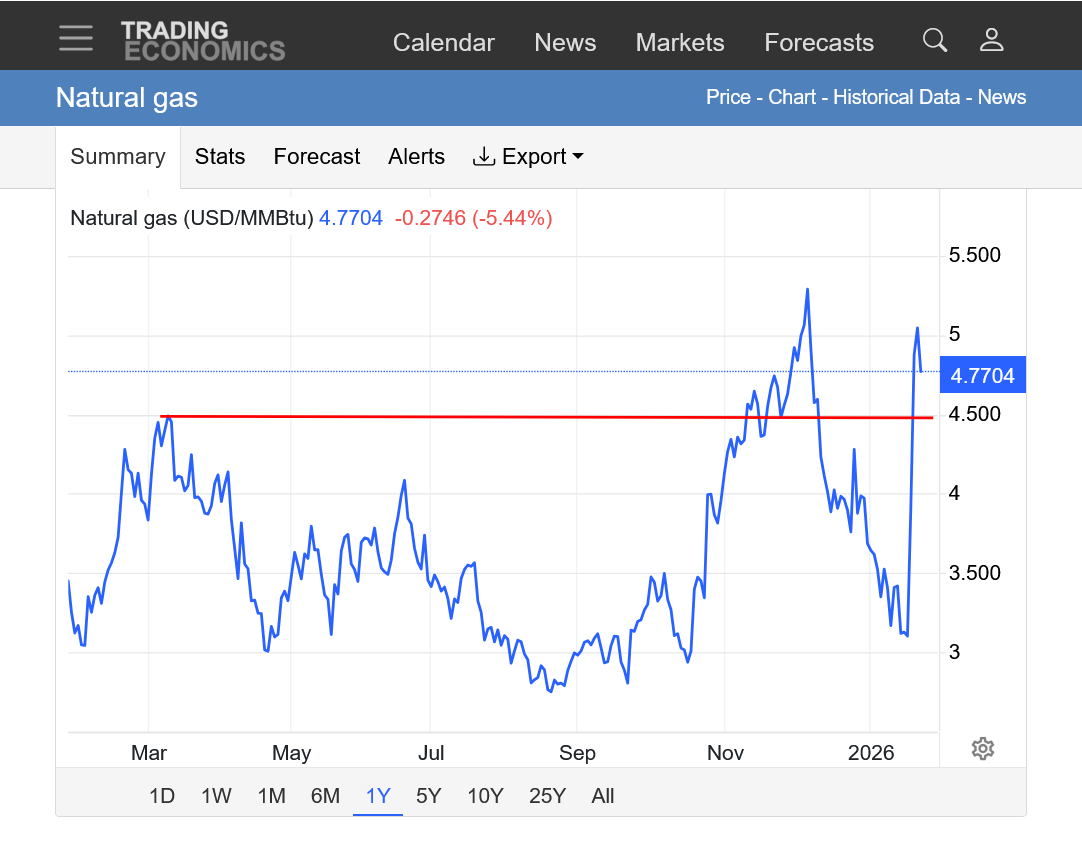The height and width of the screenshot is (863, 1082).
Task: Open Markets in top navigation
Action: click(x=680, y=43)
